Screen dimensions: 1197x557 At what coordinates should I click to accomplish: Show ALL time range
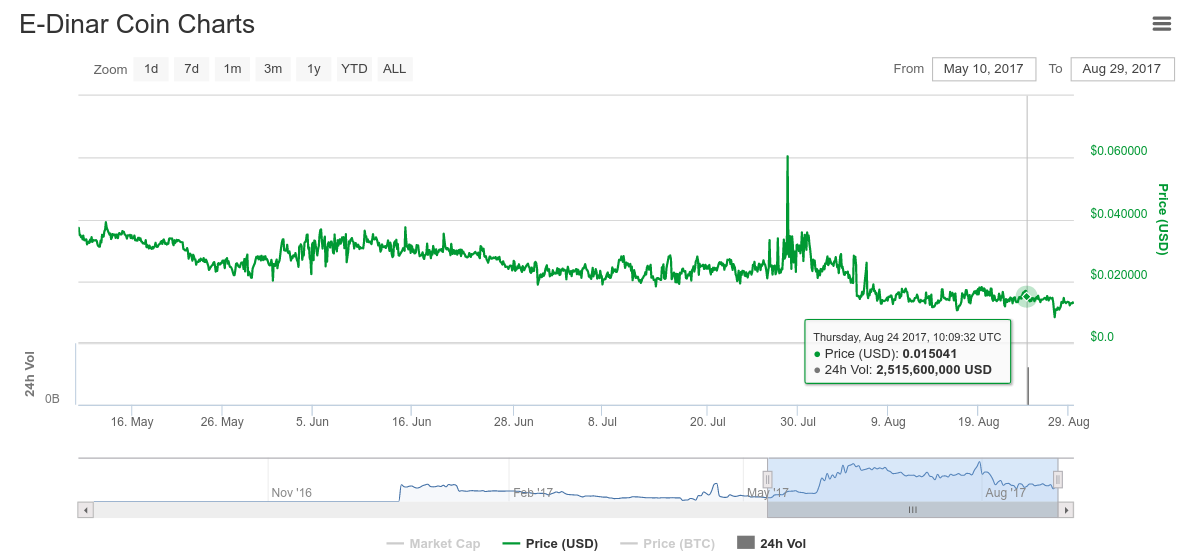(x=395, y=69)
